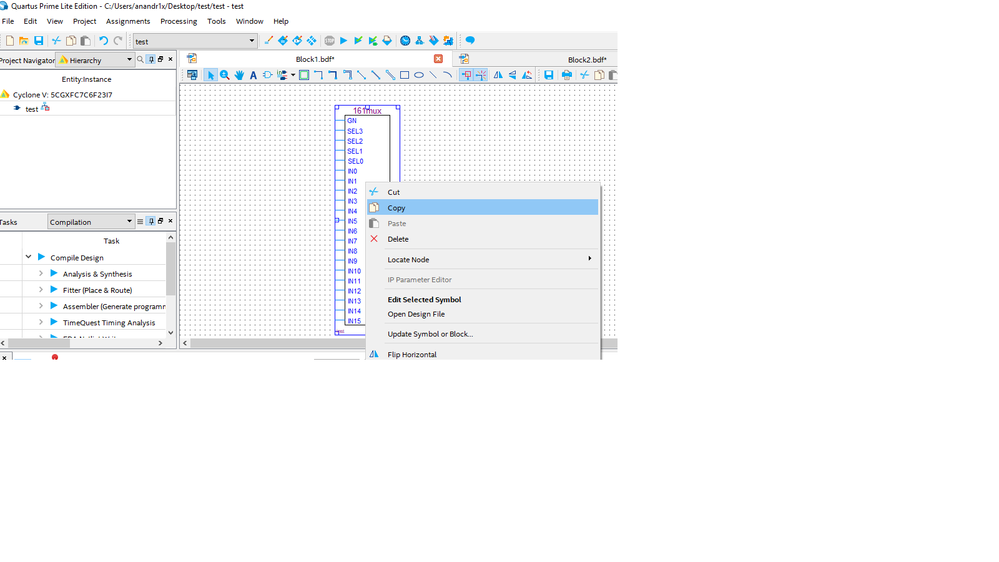The height and width of the screenshot is (562, 999).
Task: Choose Copy from the context menu
Action: pos(396,208)
